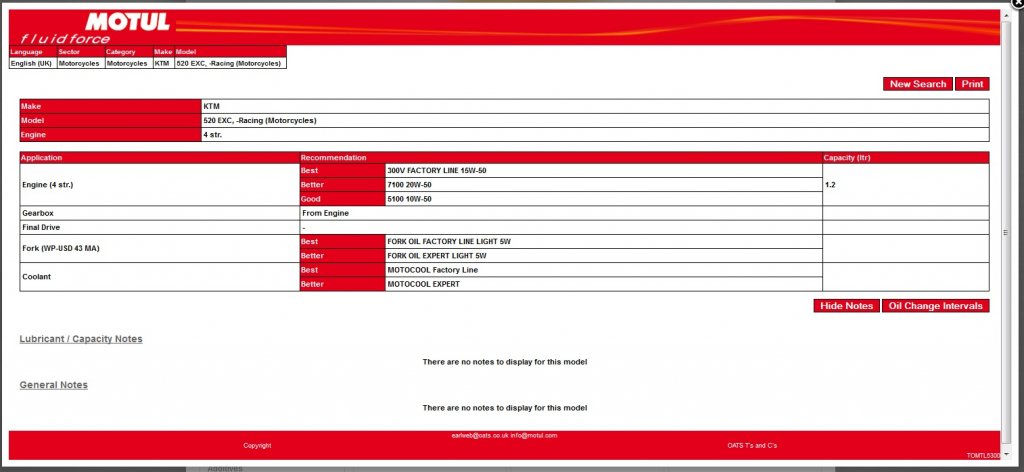Click the vertical scrollbar handle

(x=1005, y=232)
